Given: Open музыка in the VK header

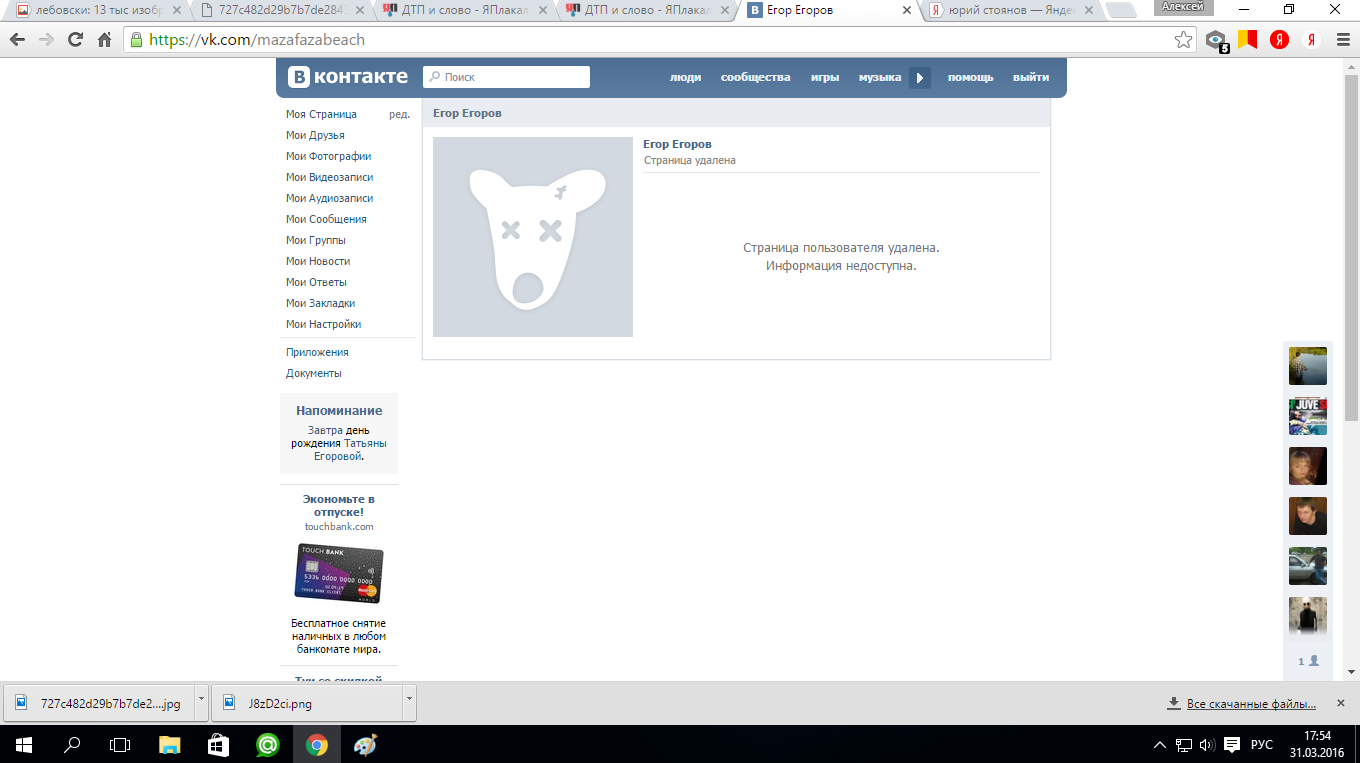Looking at the screenshot, I should pyautogui.click(x=880, y=77).
